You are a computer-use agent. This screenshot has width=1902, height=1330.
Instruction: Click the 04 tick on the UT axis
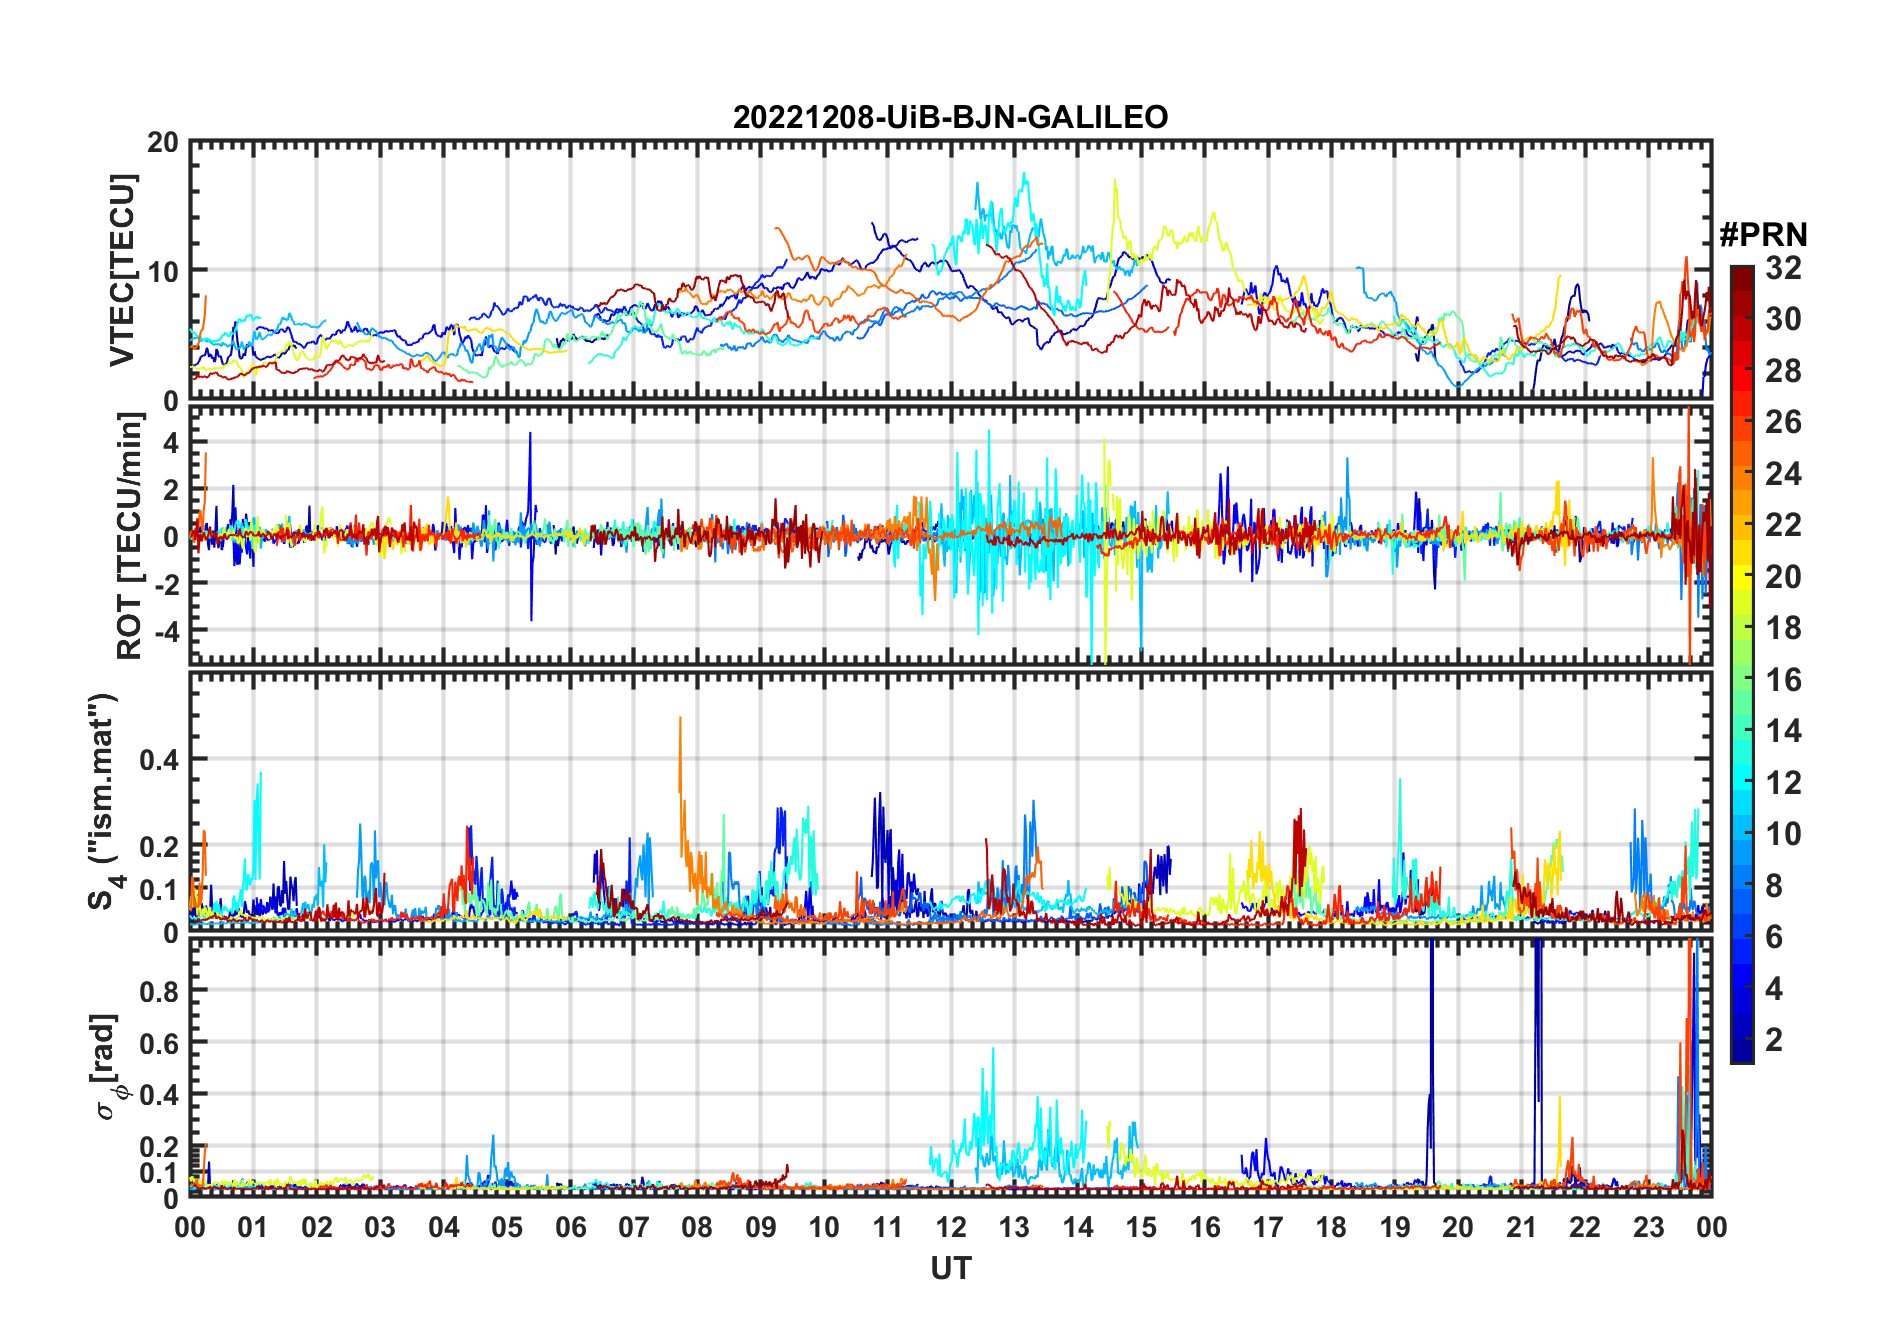444,1227
